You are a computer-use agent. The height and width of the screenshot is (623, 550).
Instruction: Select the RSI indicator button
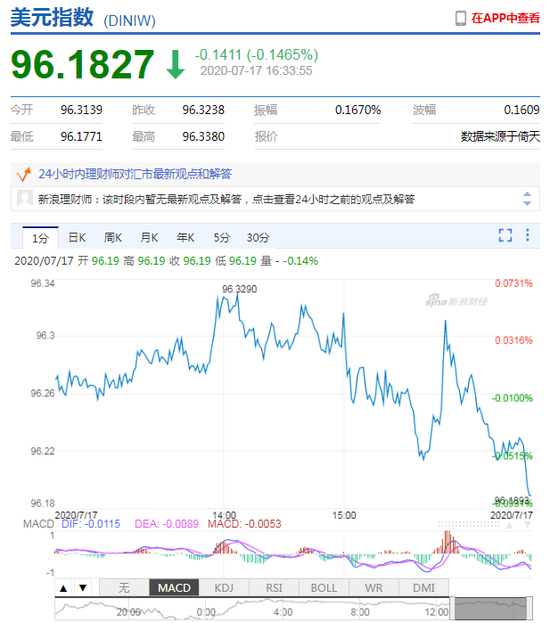click(x=274, y=588)
